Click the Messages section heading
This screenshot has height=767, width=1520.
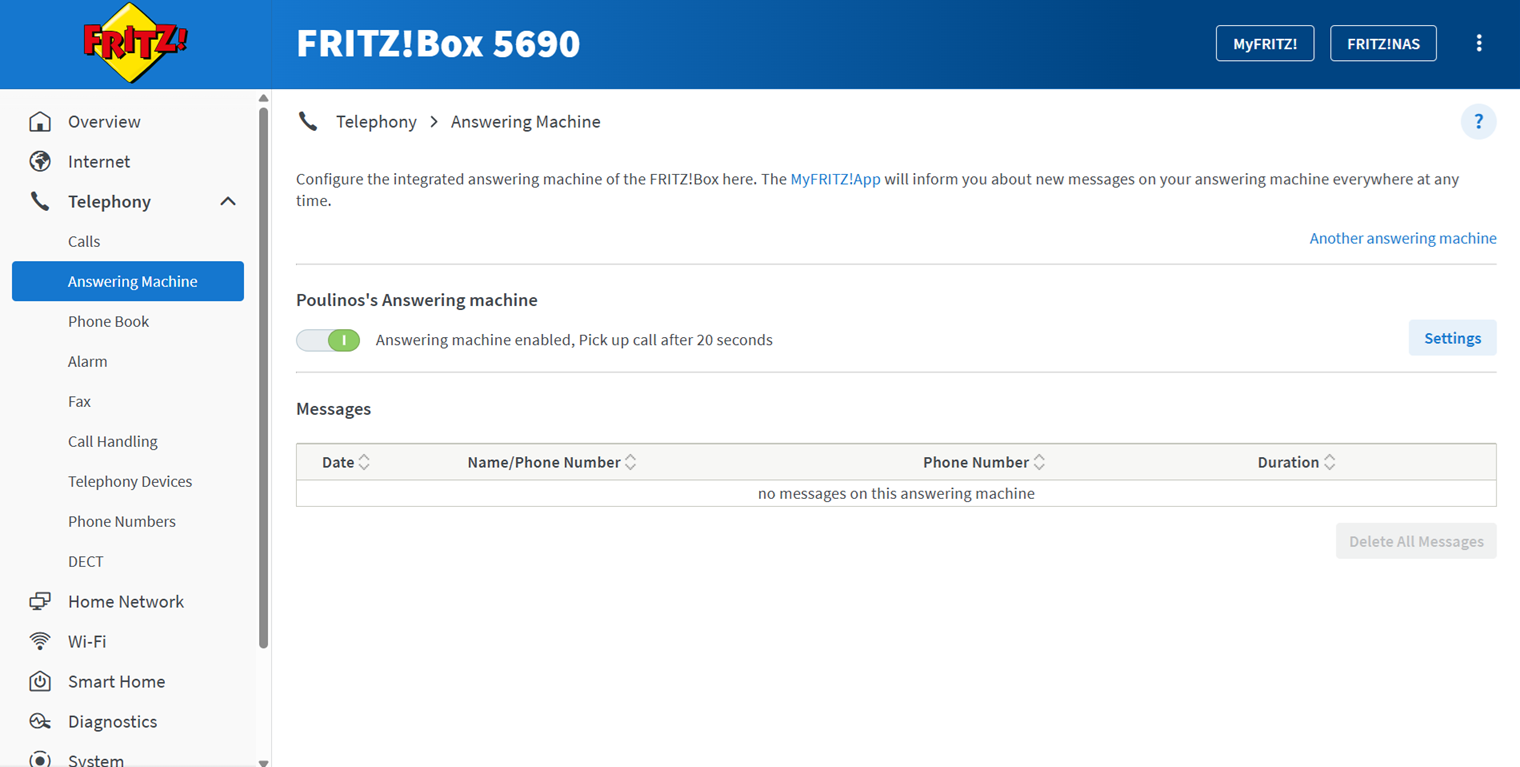coord(334,409)
